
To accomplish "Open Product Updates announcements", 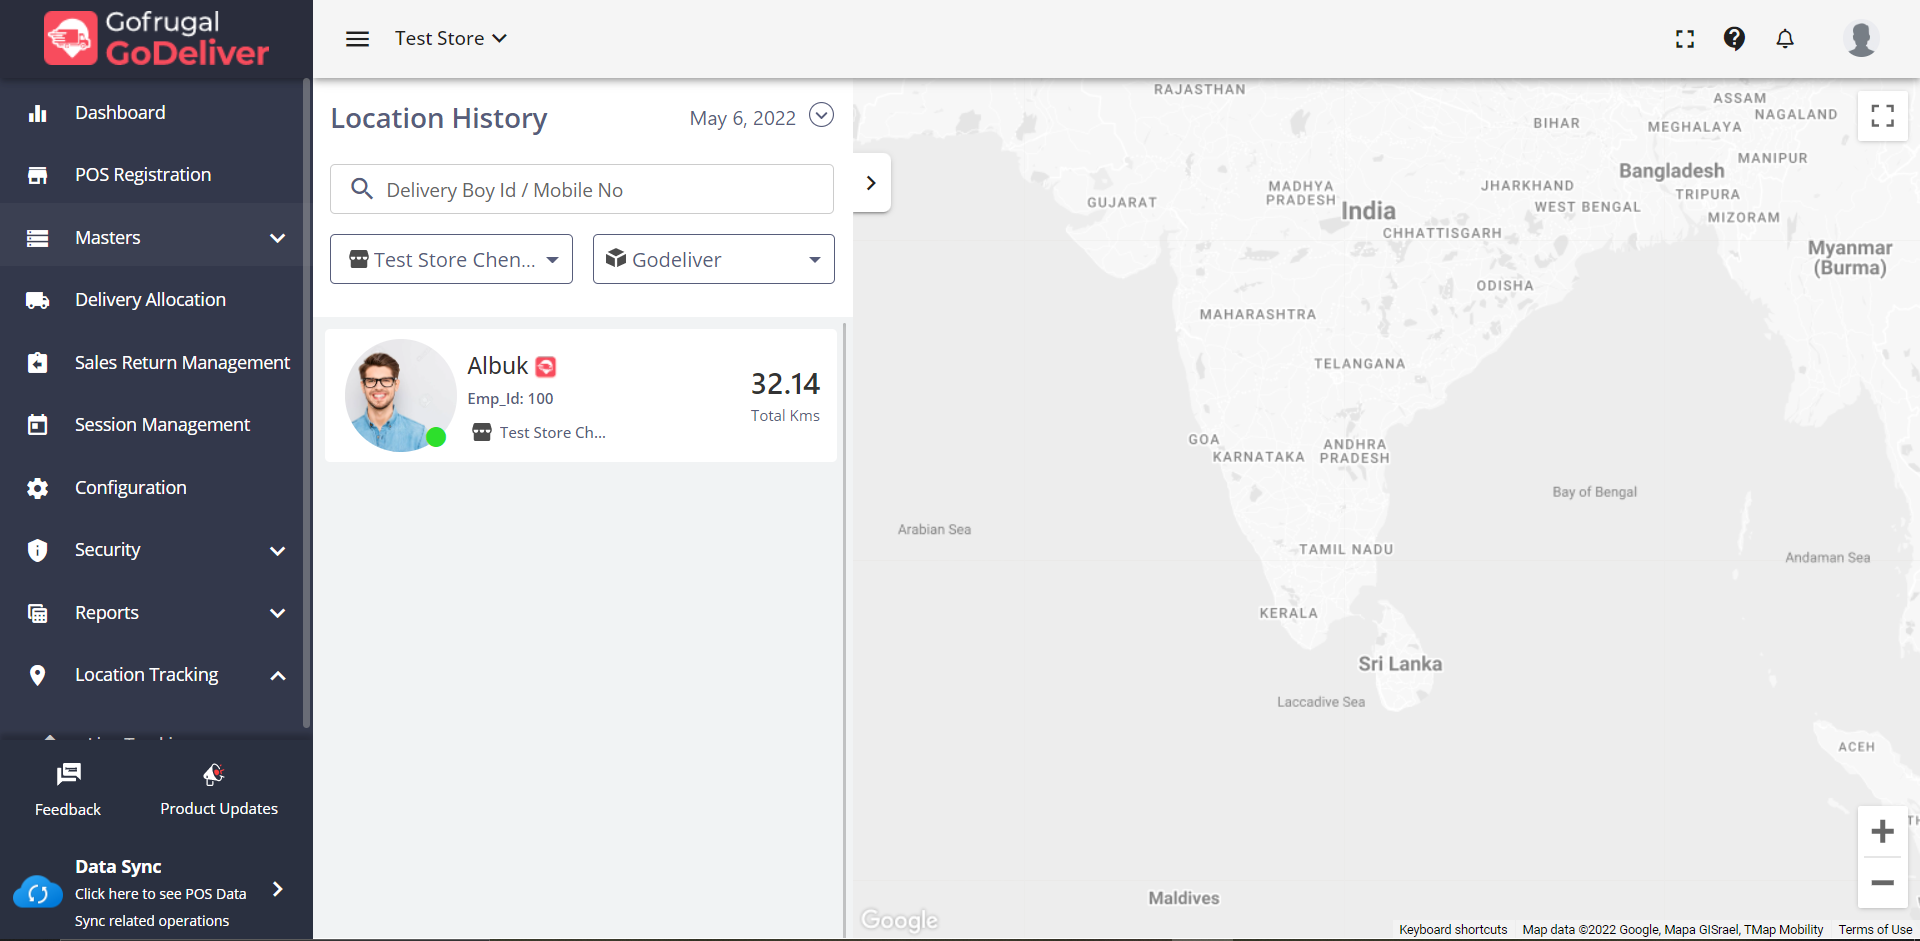I will click(219, 789).
